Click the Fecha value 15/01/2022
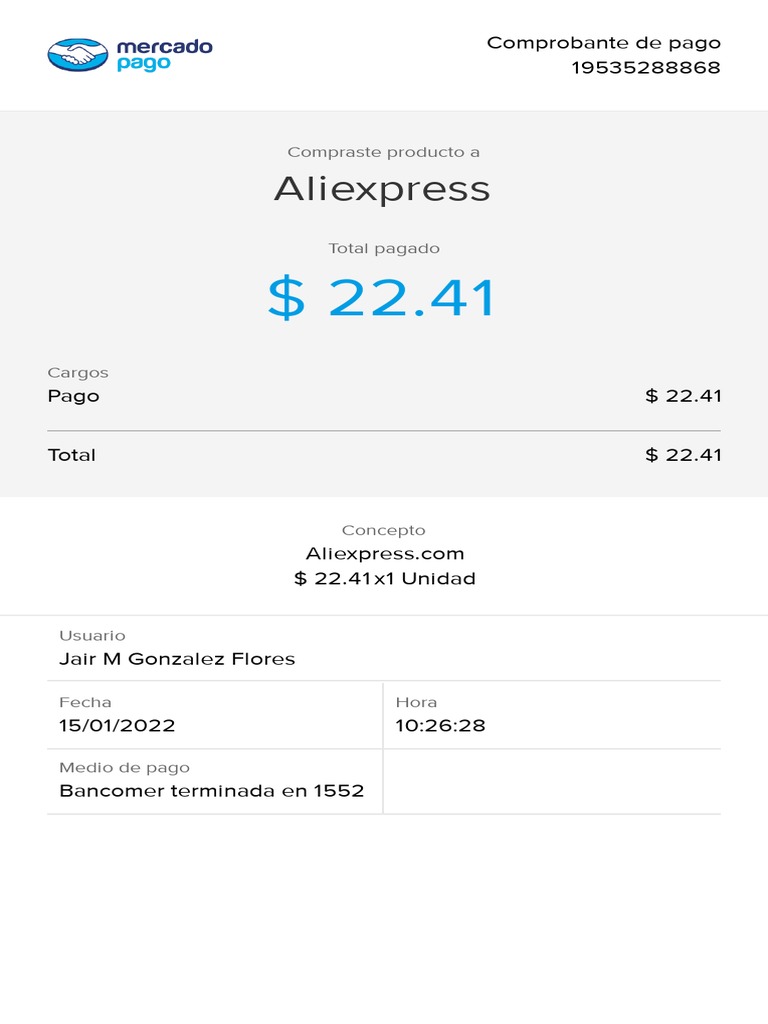 click(x=117, y=726)
